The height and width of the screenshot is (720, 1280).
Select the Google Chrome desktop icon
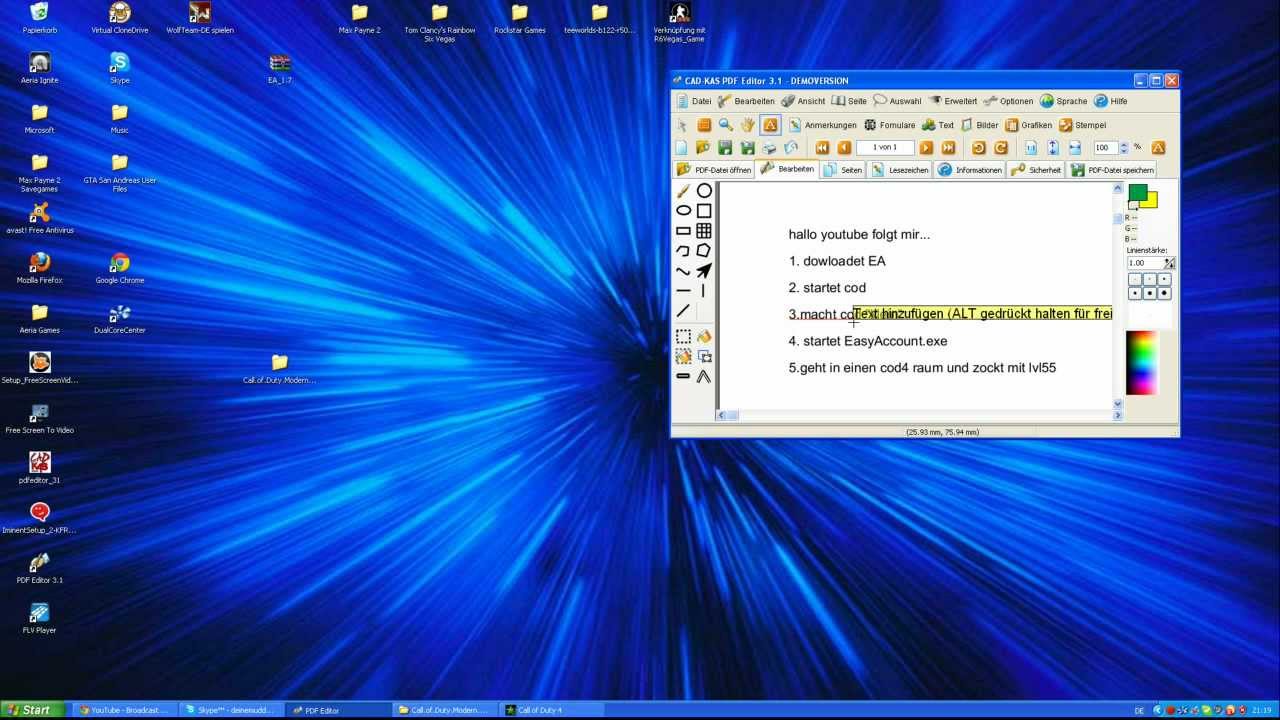pyautogui.click(x=120, y=268)
